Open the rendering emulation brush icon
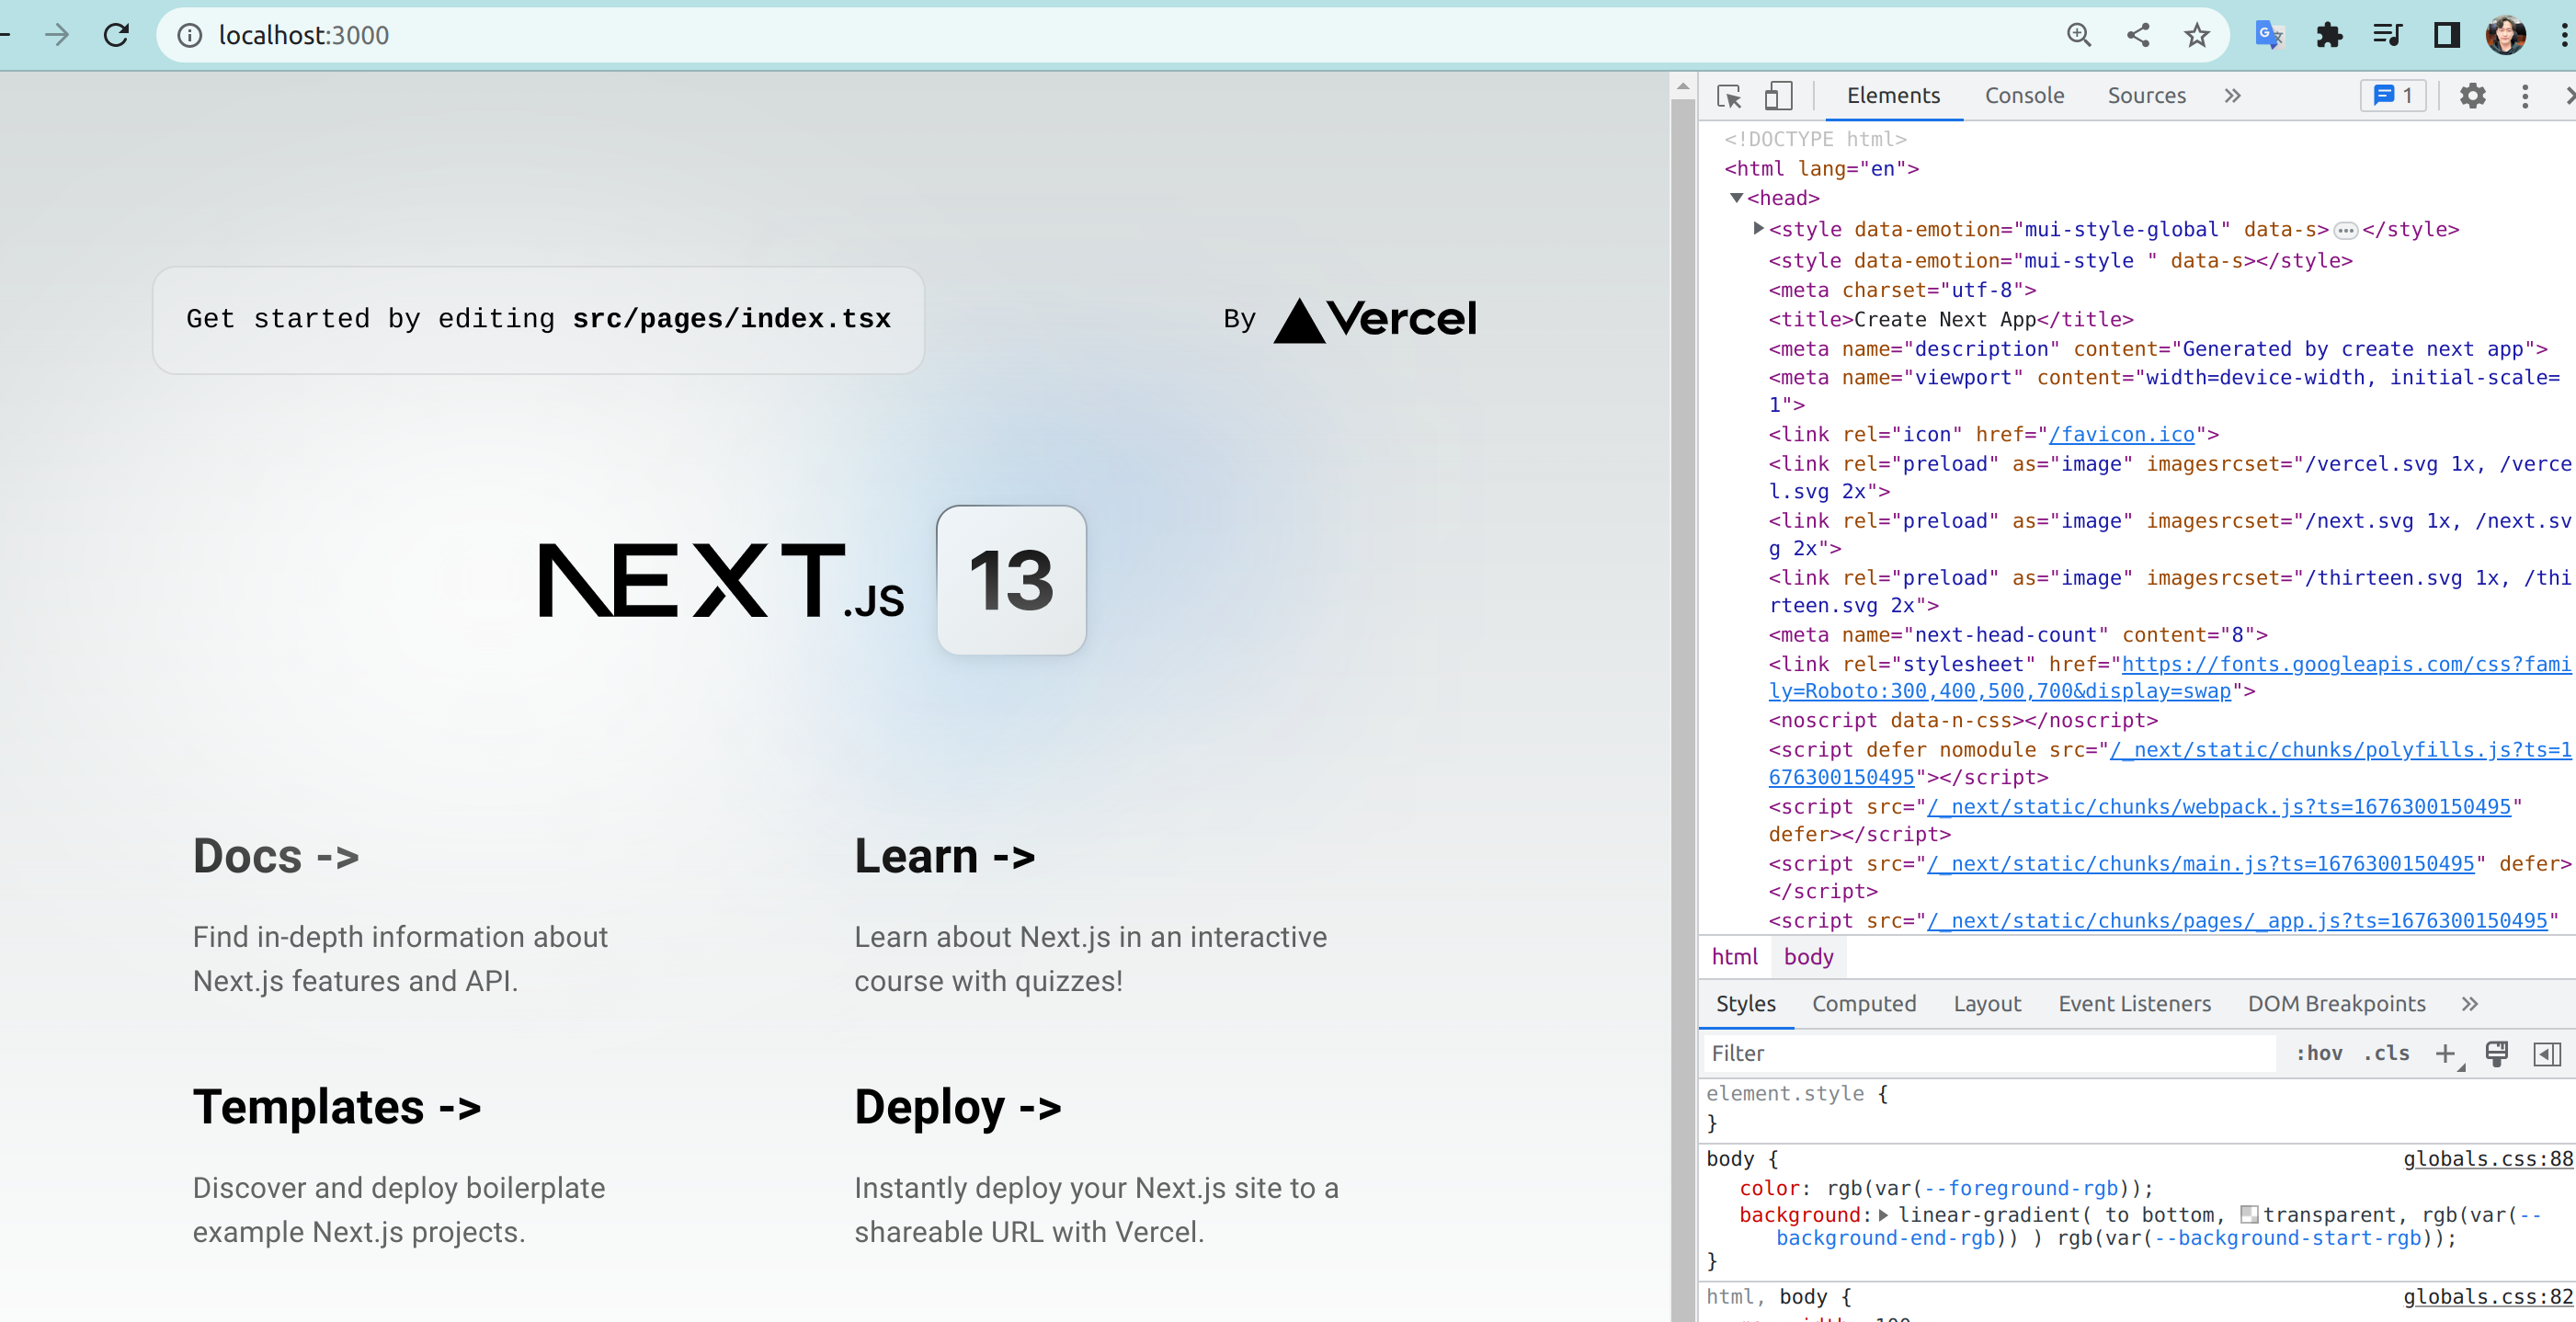Viewport: 2576px width, 1322px height. pyautogui.click(x=2497, y=1053)
